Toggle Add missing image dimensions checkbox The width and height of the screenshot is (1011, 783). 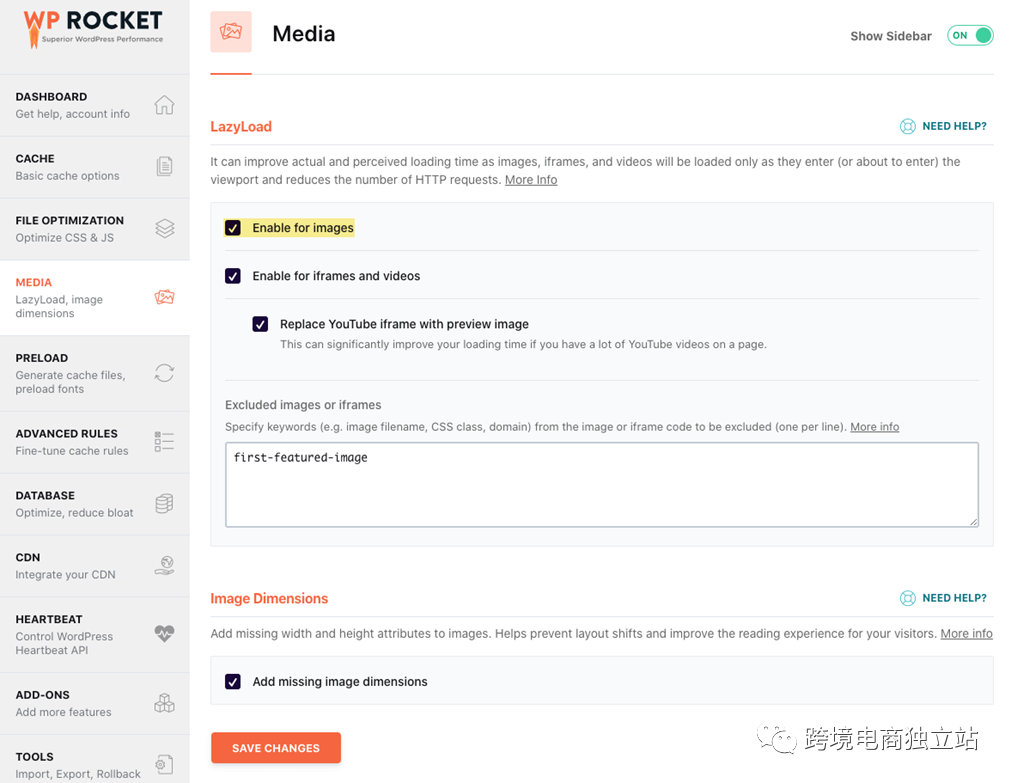point(233,682)
